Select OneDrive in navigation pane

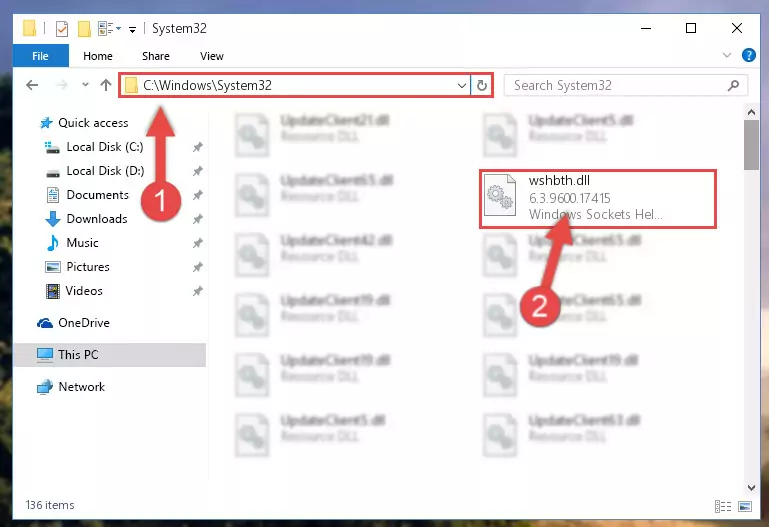83,323
